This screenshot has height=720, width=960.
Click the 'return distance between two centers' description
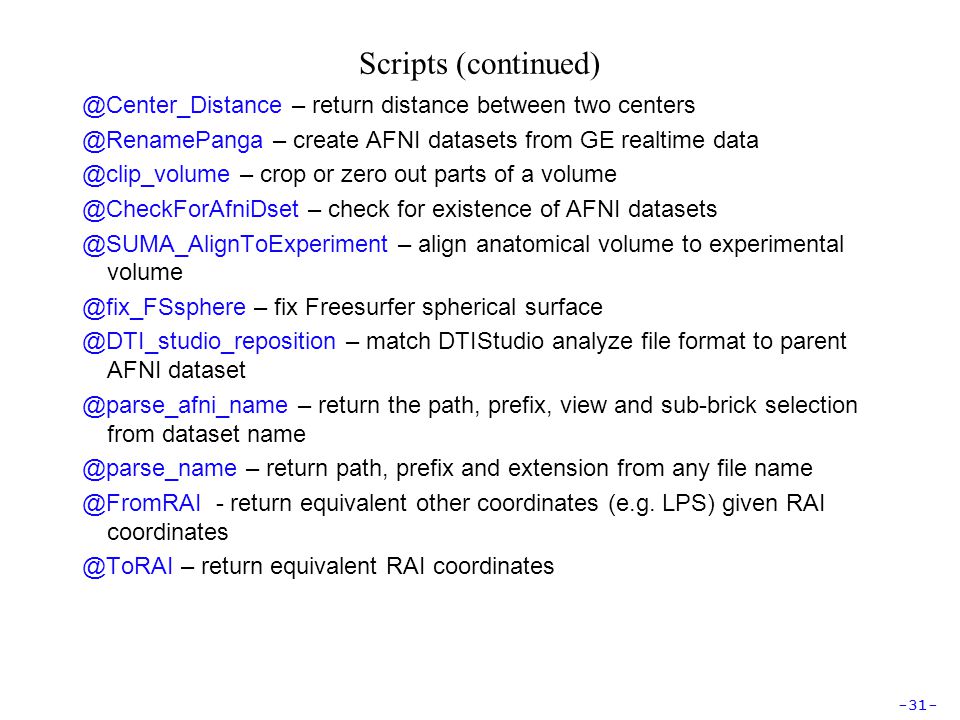click(503, 105)
